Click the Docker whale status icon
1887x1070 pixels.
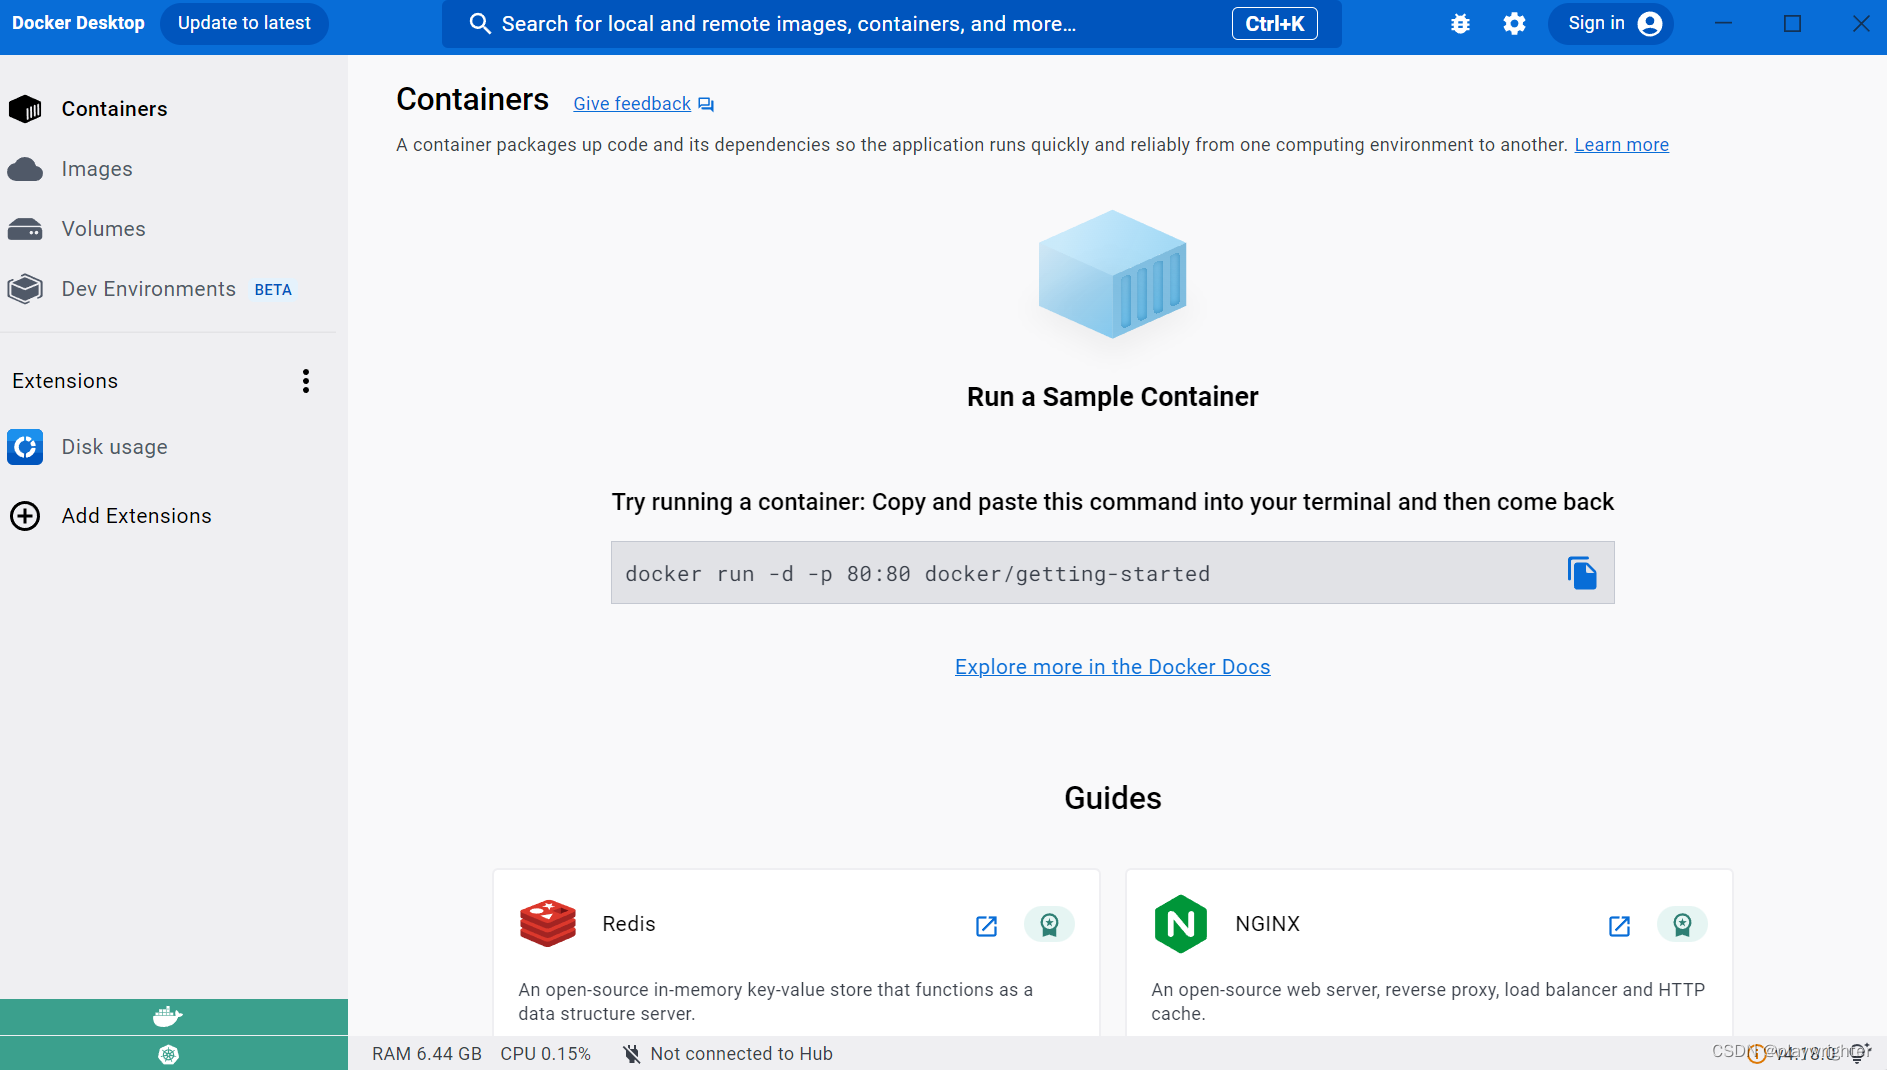[168, 1017]
